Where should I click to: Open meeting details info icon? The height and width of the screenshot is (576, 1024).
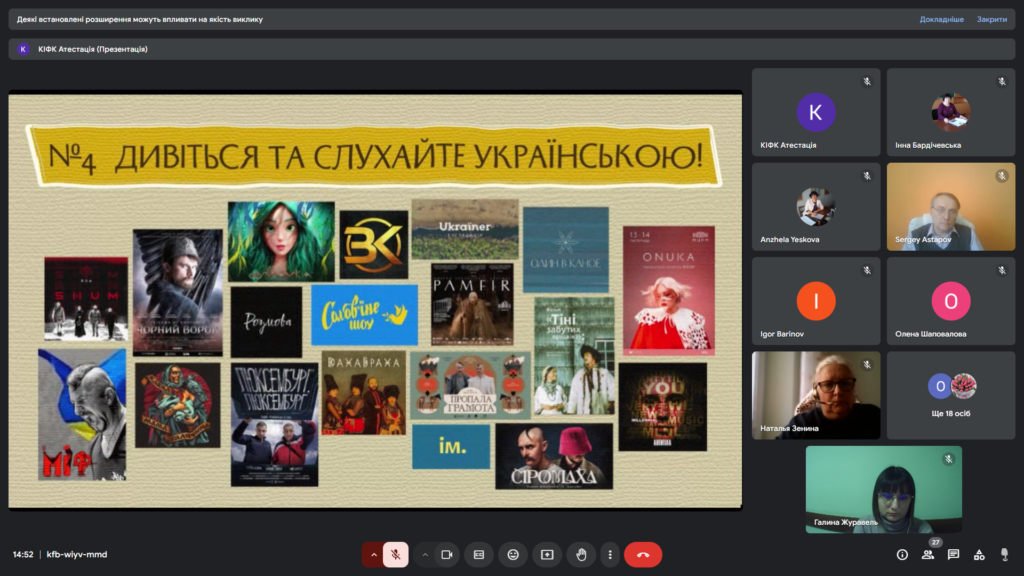(x=903, y=554)
